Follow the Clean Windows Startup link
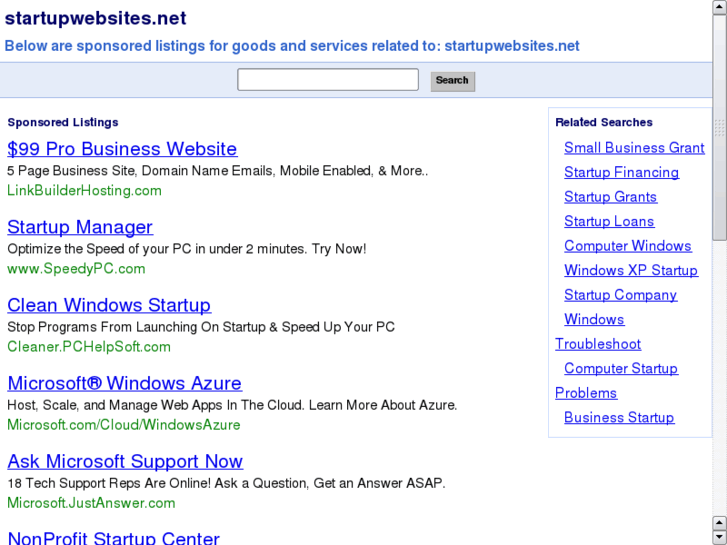This screenshot has width=727, height=545. pyautogui.click(x=109, y=305)
